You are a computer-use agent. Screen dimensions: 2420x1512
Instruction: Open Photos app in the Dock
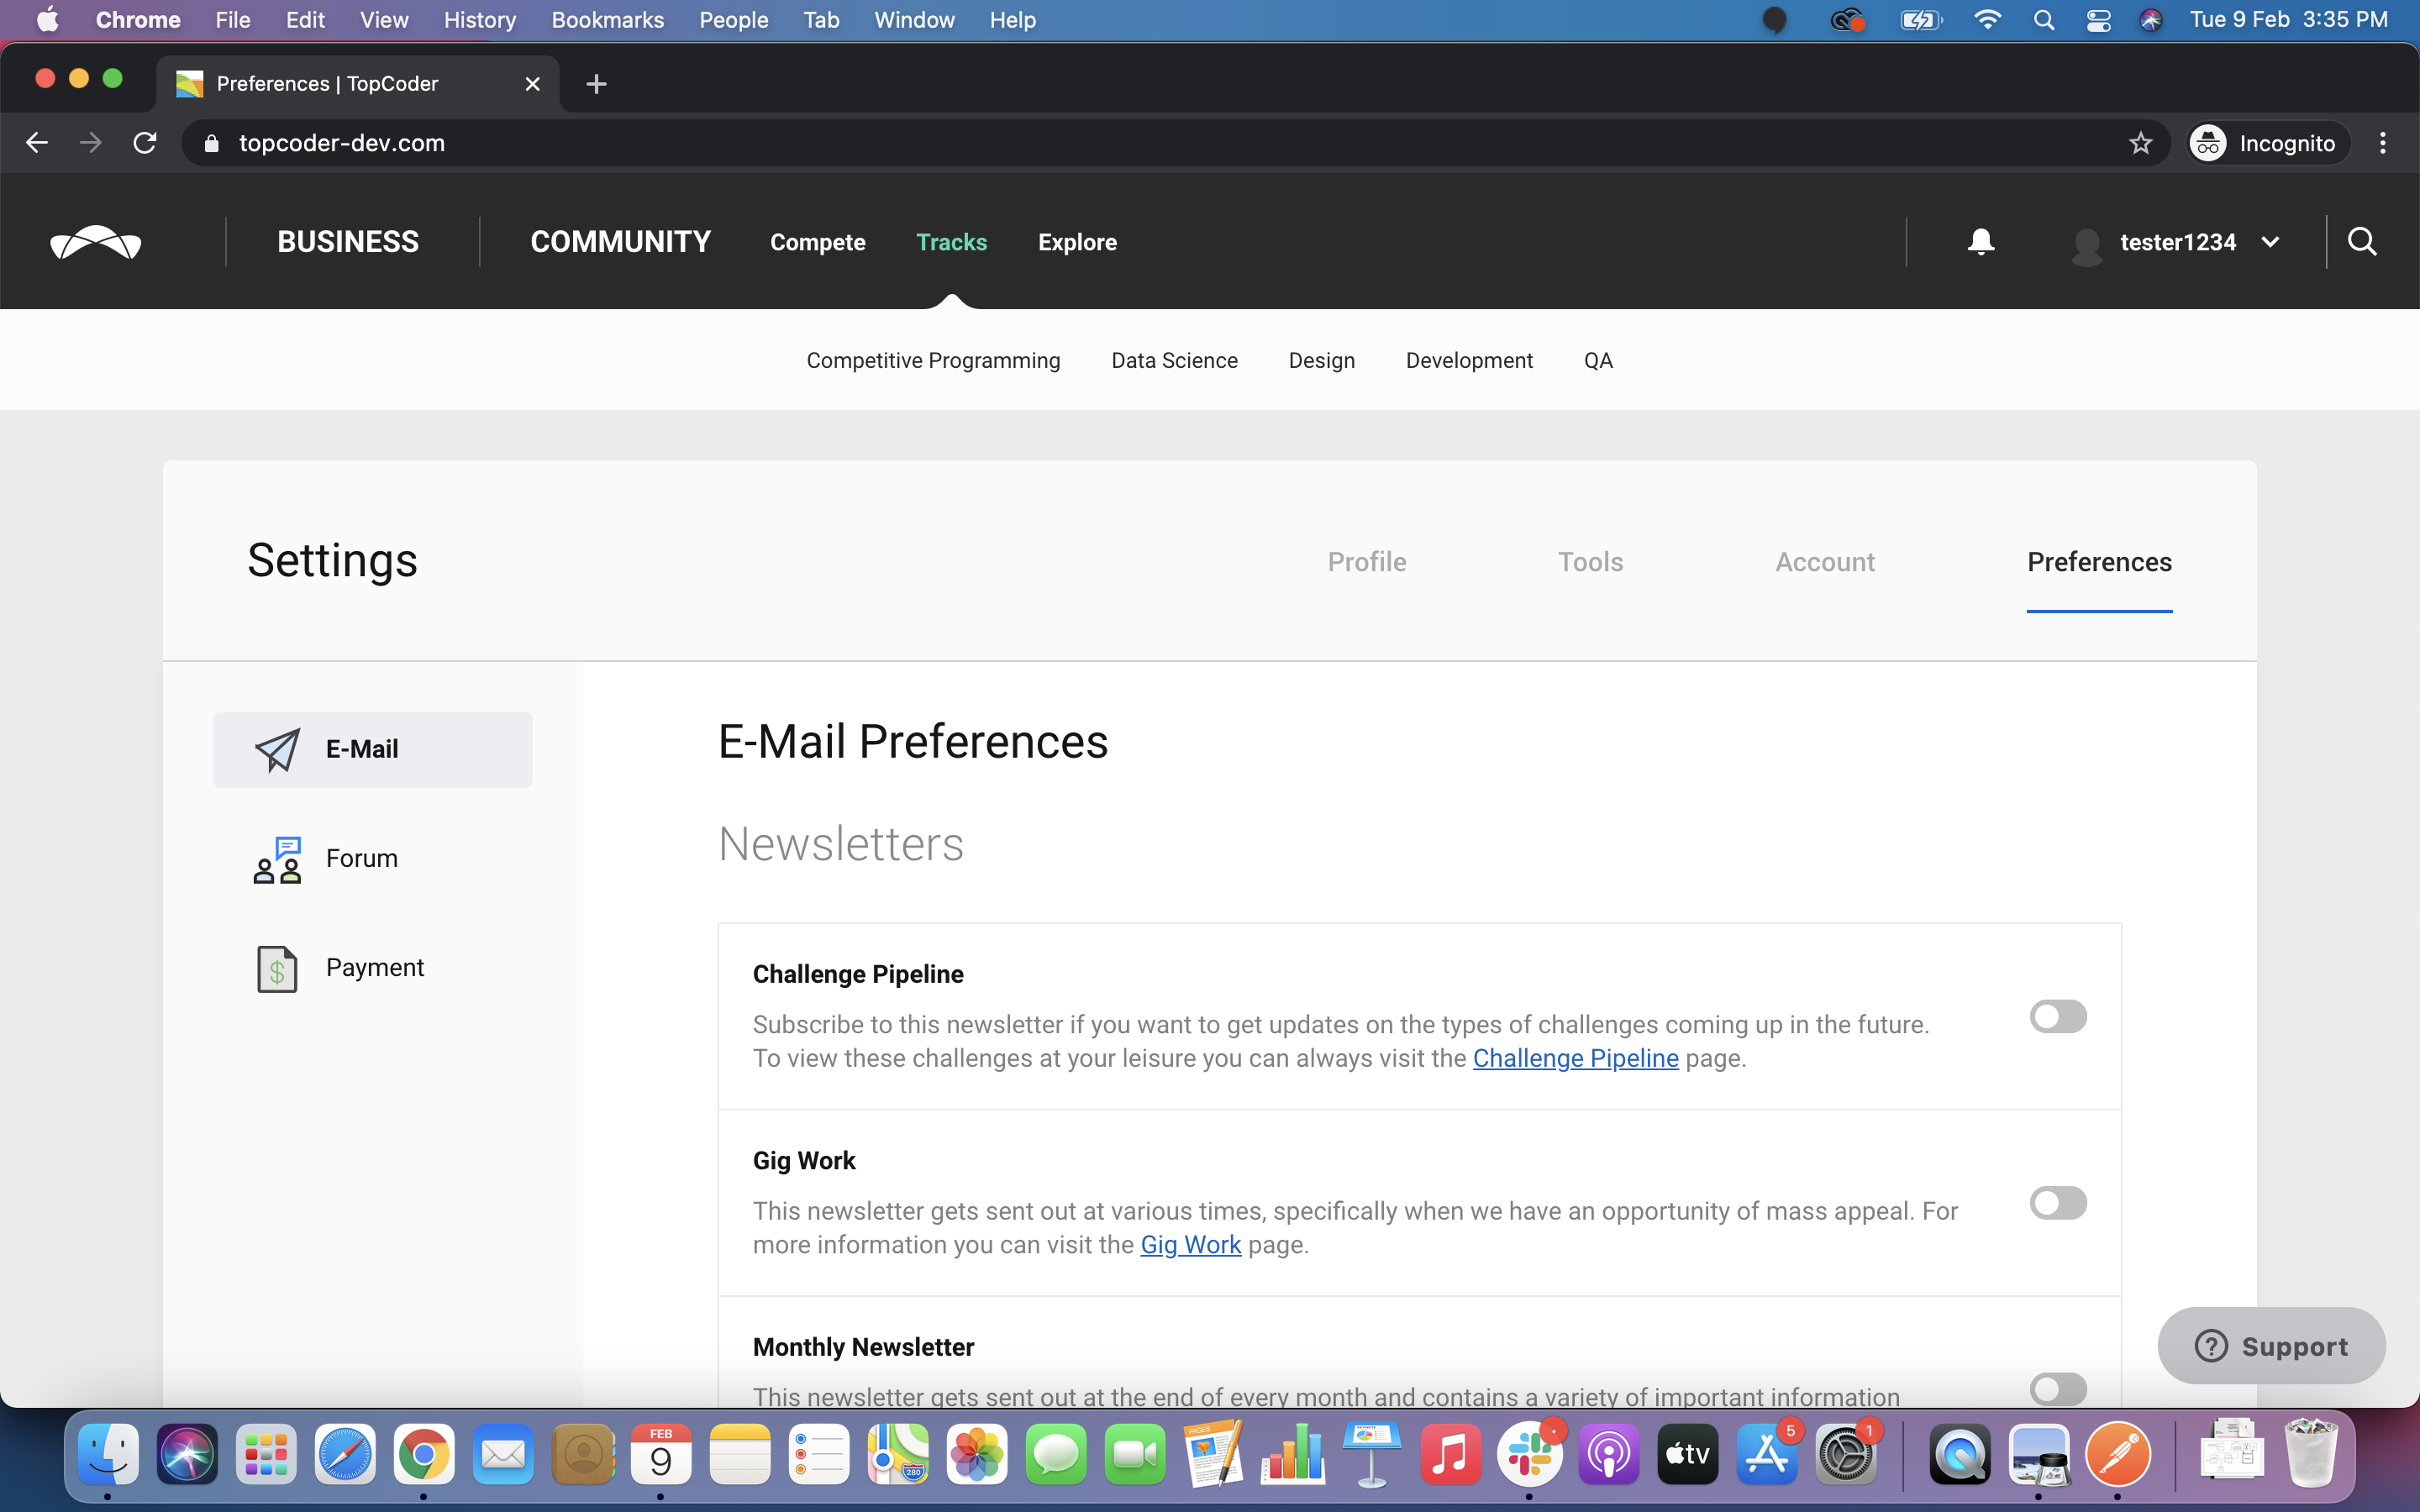[976, 1454]
